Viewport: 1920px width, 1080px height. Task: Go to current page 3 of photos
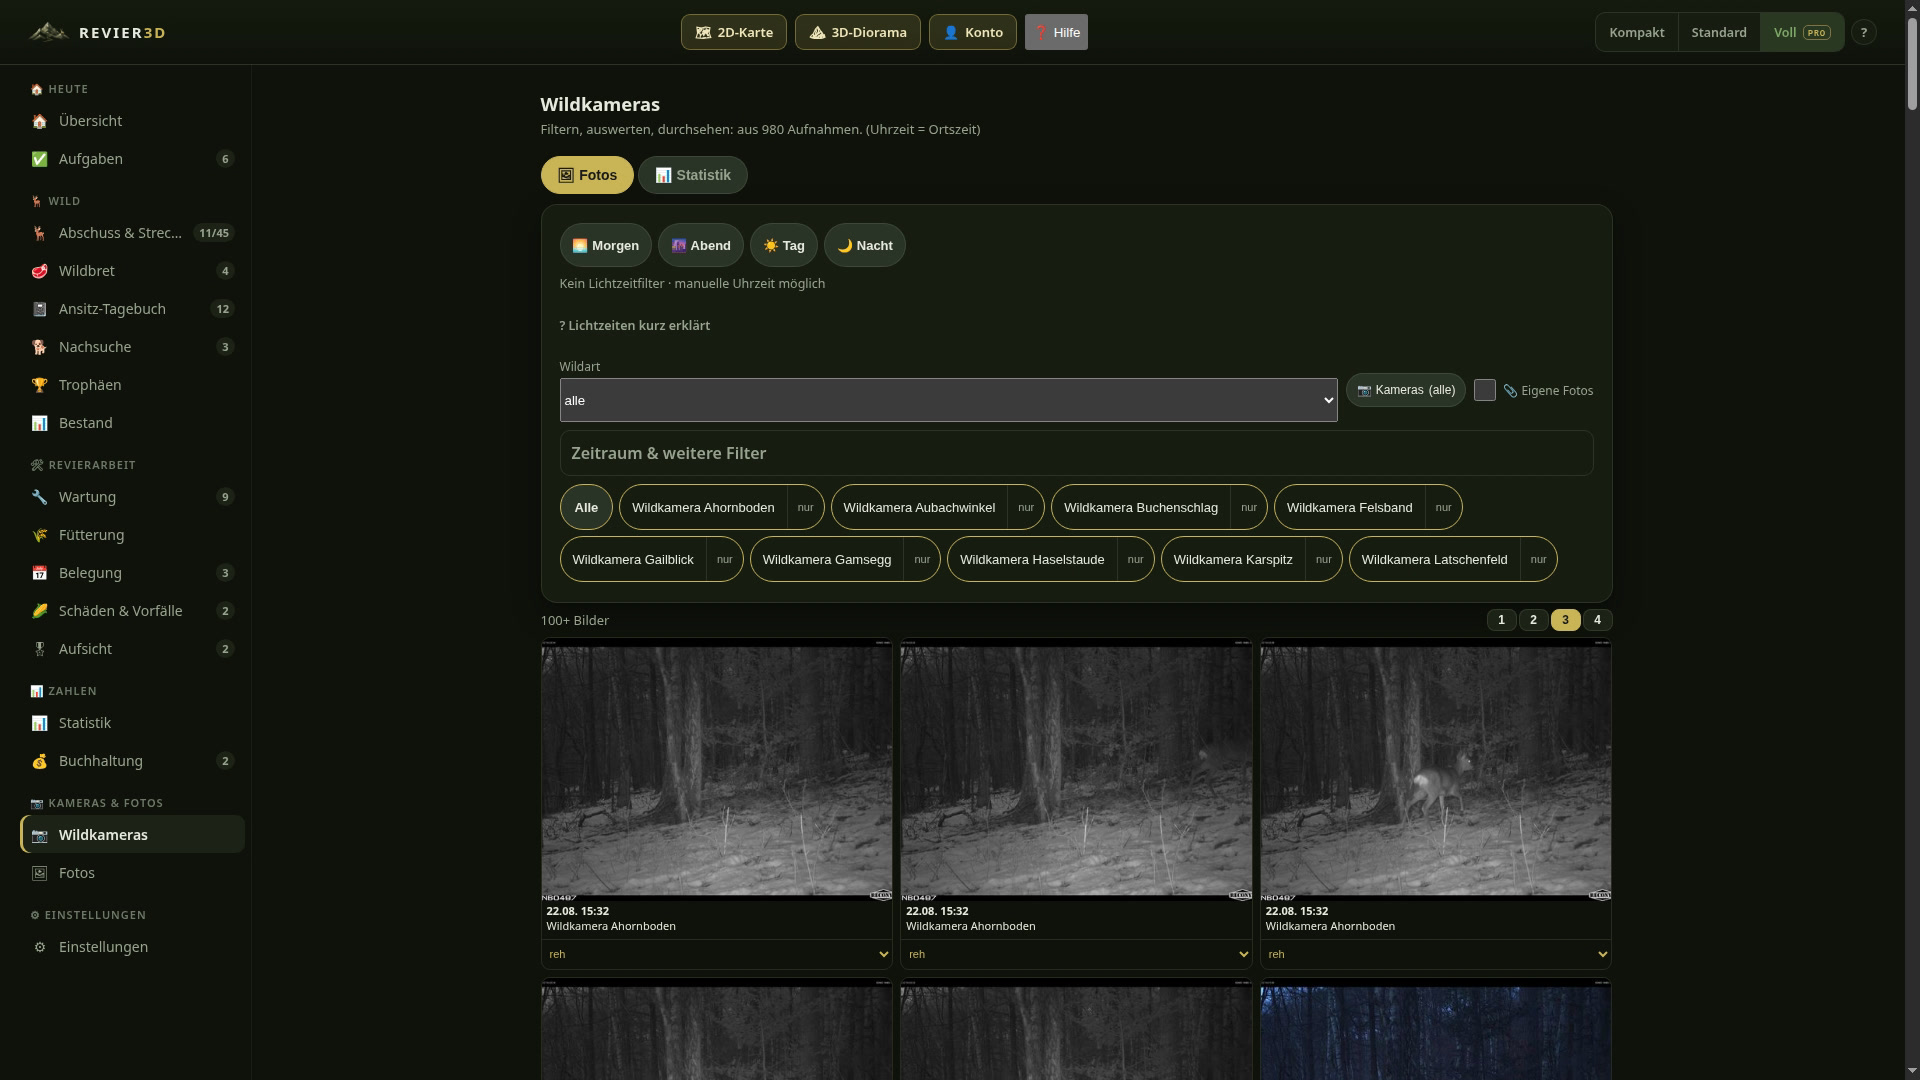click(1565, 620)
